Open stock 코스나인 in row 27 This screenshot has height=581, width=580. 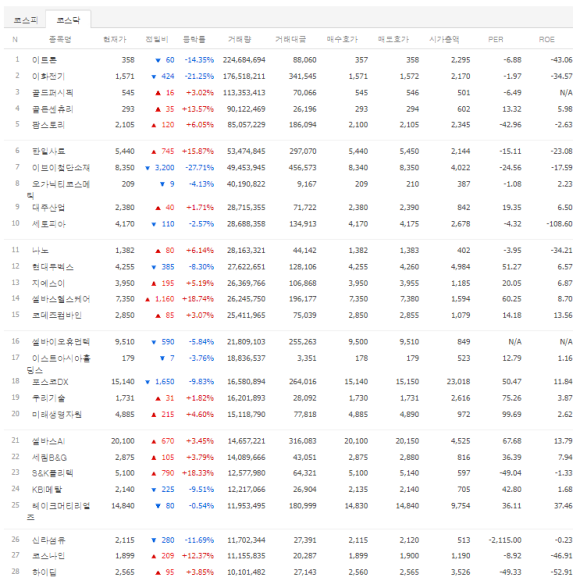point(48,556)
